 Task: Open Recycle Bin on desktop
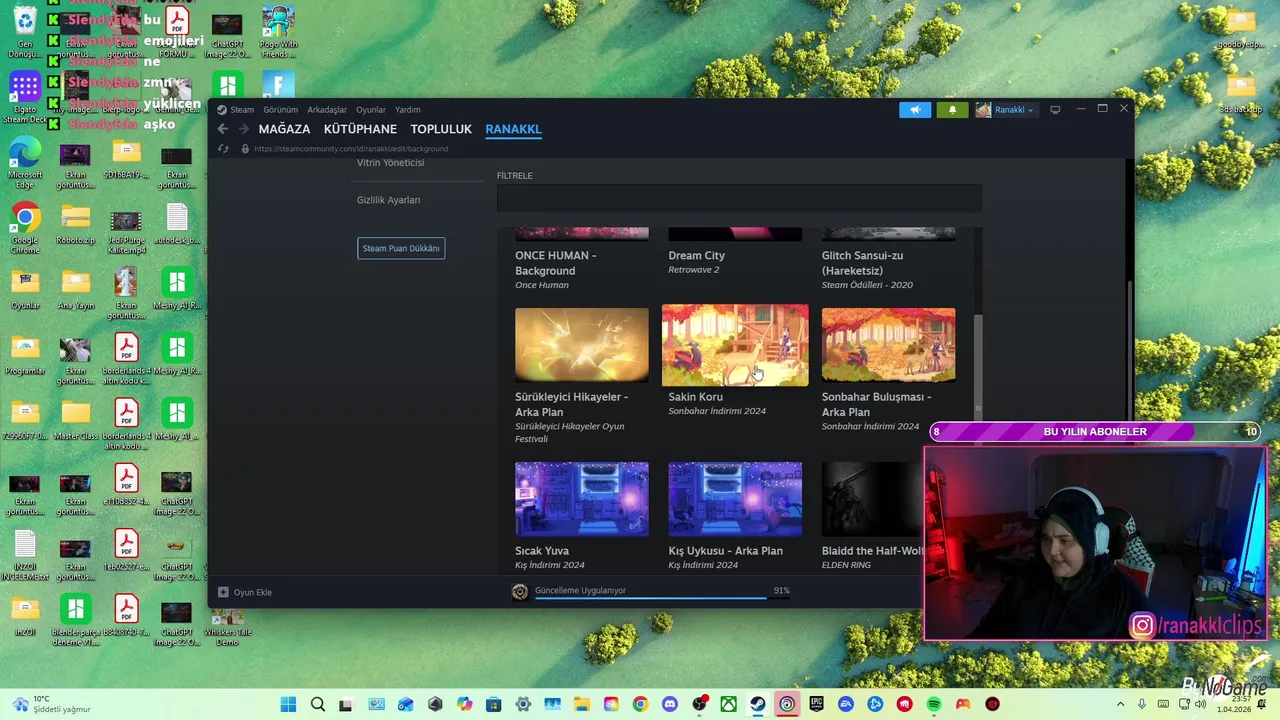(x=25, y=32)
